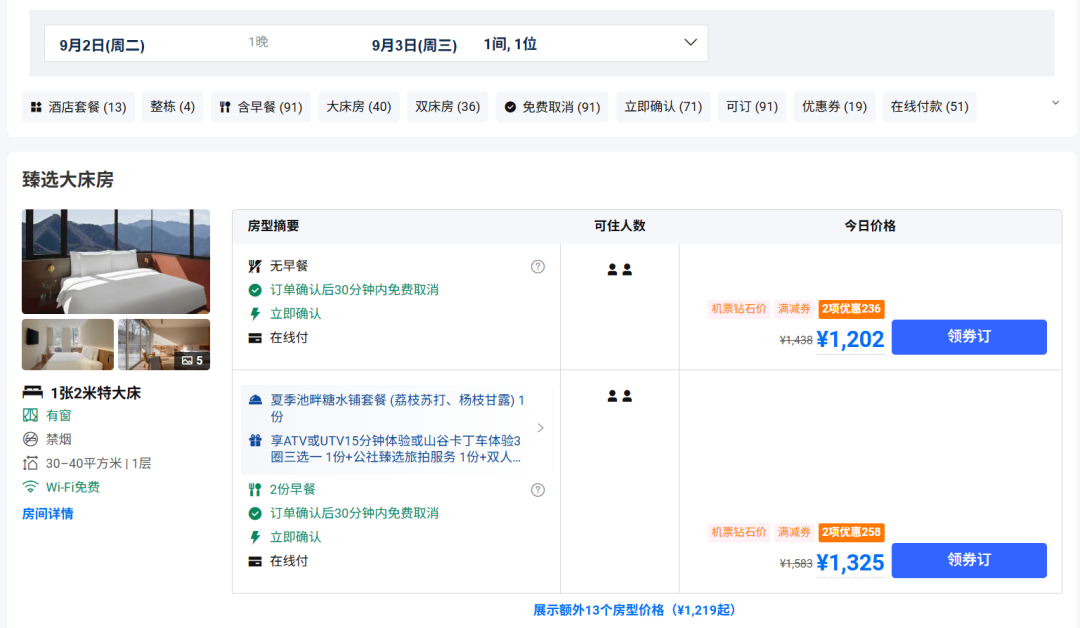Filter by 酒店套餐 (13)

pos(79,107)
